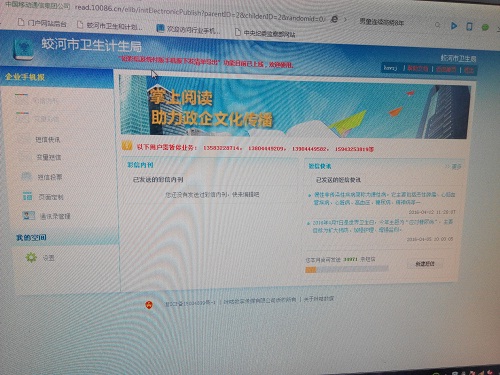Click the IE compatibility mode icon in address bar

(x=334, y=19)
